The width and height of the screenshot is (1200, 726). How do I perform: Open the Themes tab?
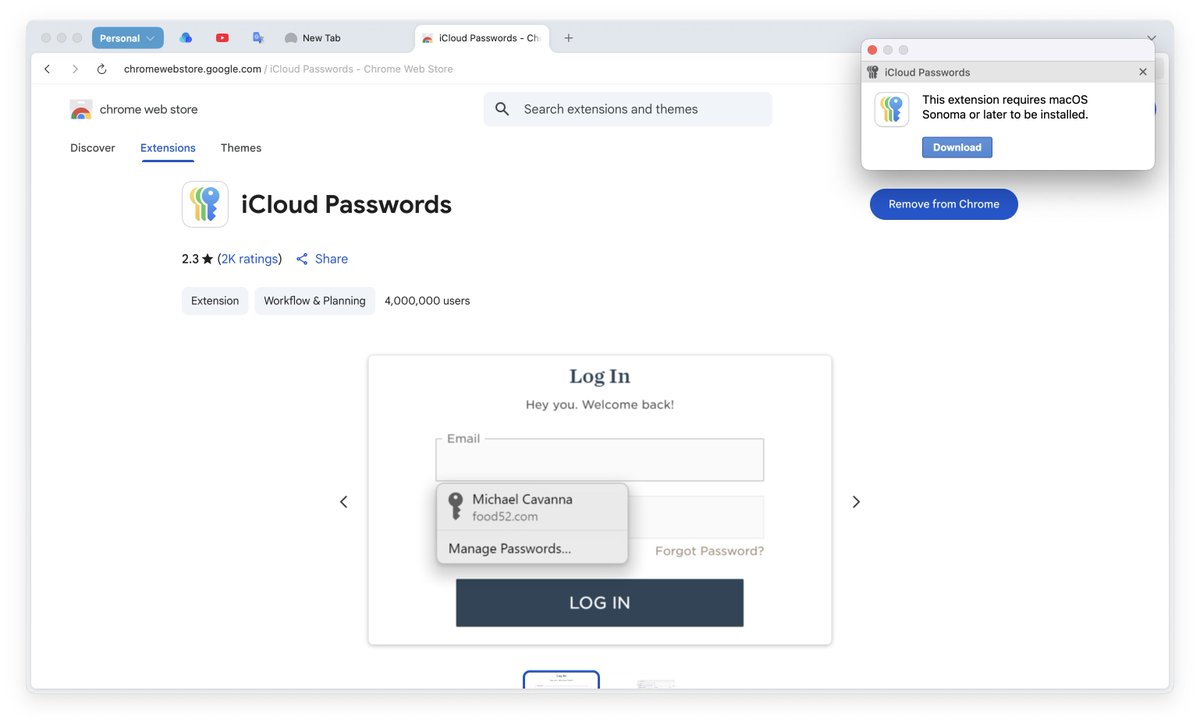point(241,148)
